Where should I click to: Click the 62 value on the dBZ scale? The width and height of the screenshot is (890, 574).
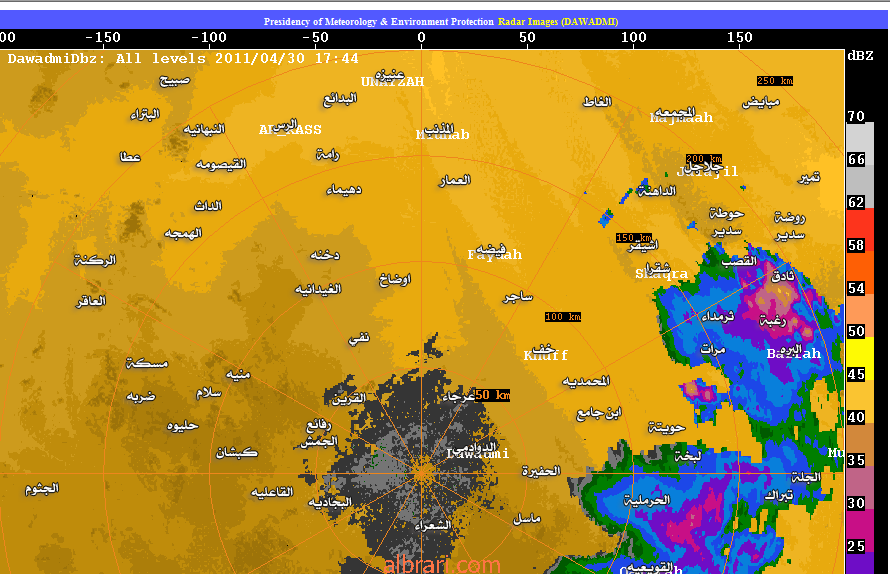click(x=856, y=202)
